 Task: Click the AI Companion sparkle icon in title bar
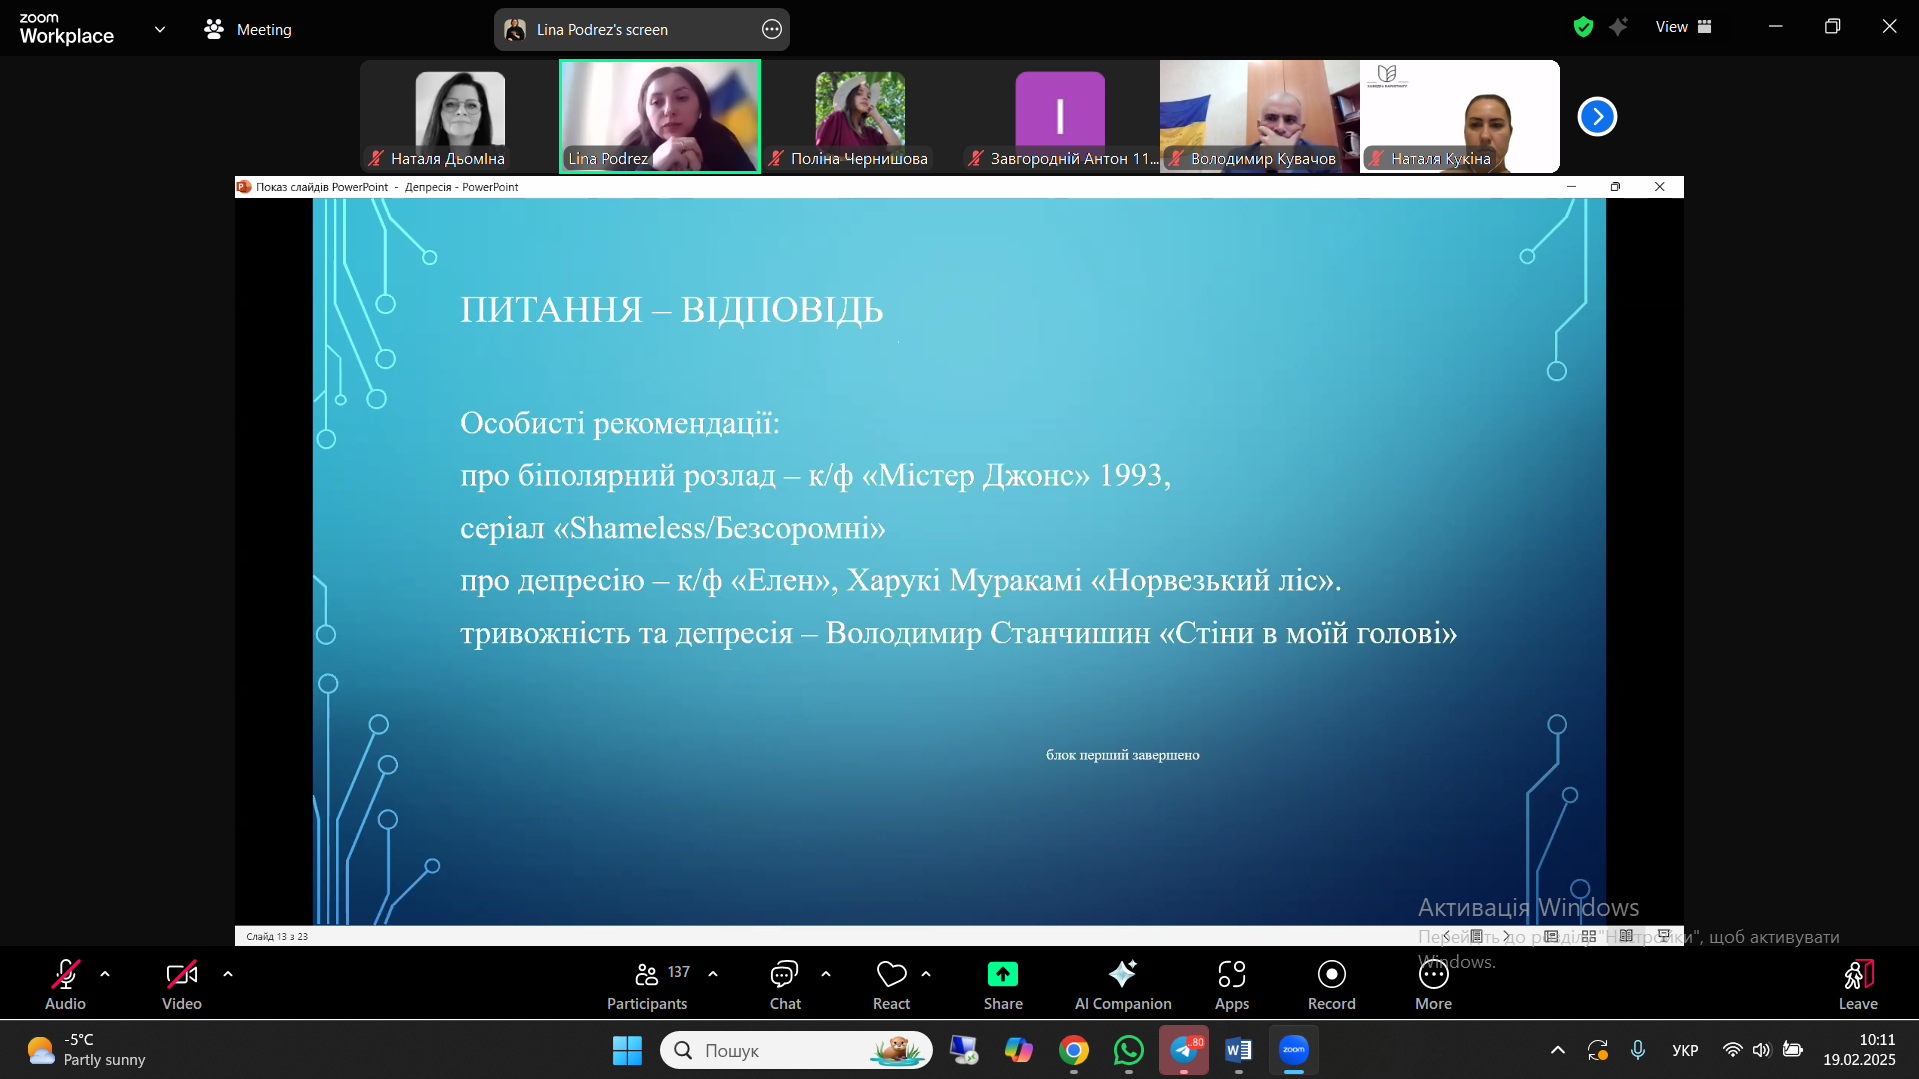click(x=1618, y=27)
